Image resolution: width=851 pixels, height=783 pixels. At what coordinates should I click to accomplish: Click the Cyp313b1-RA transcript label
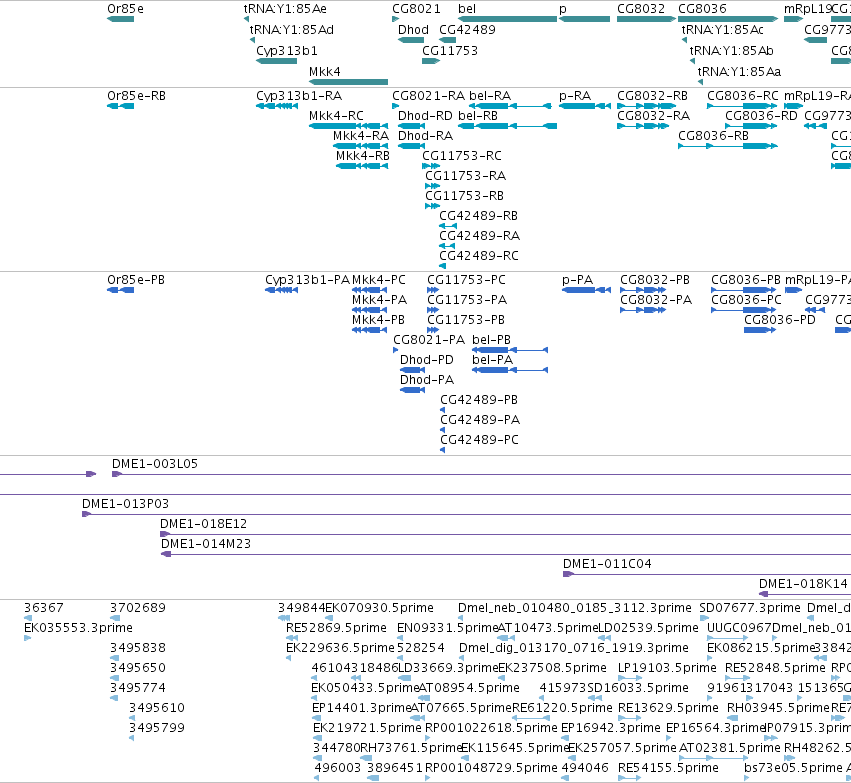coord(299,96)
